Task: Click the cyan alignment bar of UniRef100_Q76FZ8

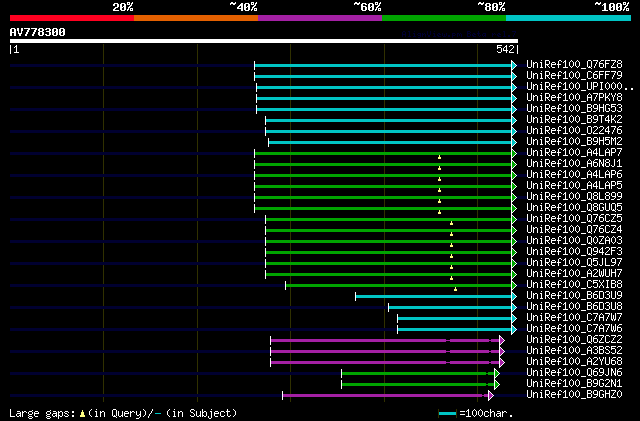Action: click(383, 65)
